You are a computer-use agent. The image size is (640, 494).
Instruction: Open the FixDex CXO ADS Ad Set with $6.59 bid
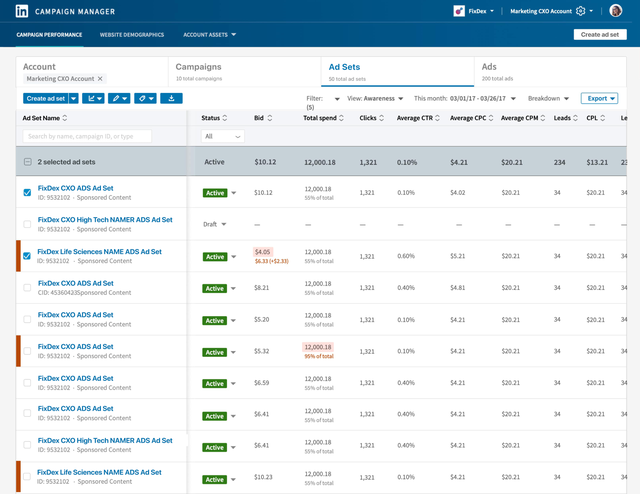pyautogui.click(x=76, y=378)
